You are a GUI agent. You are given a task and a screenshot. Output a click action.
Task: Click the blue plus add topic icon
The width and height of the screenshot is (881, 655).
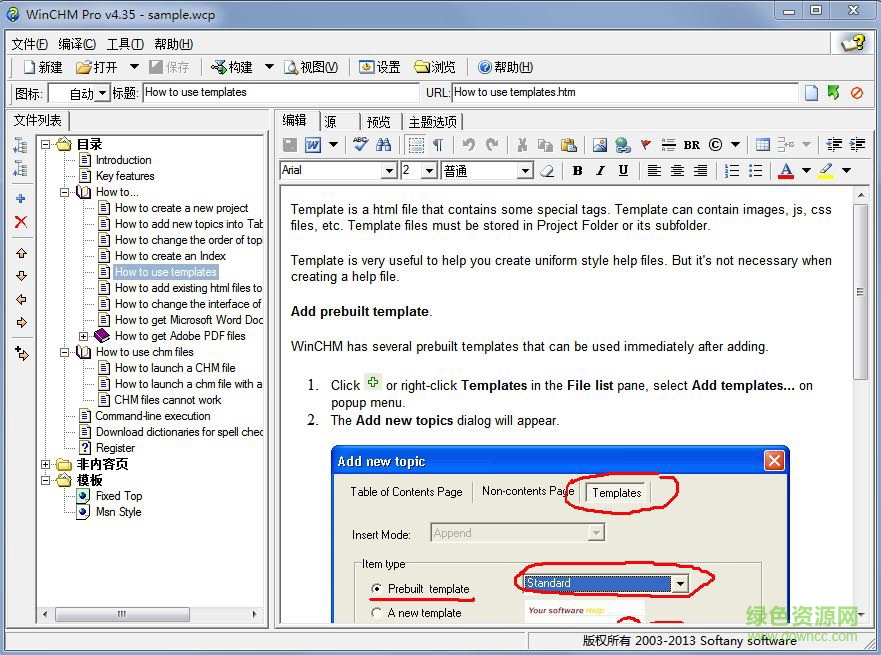tap(21, 199)
